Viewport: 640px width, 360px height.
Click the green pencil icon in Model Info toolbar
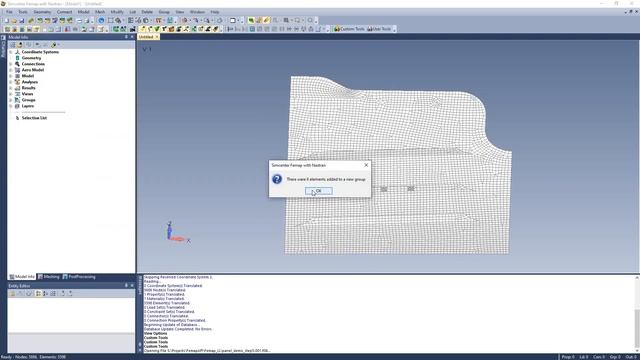pos(53,44)
